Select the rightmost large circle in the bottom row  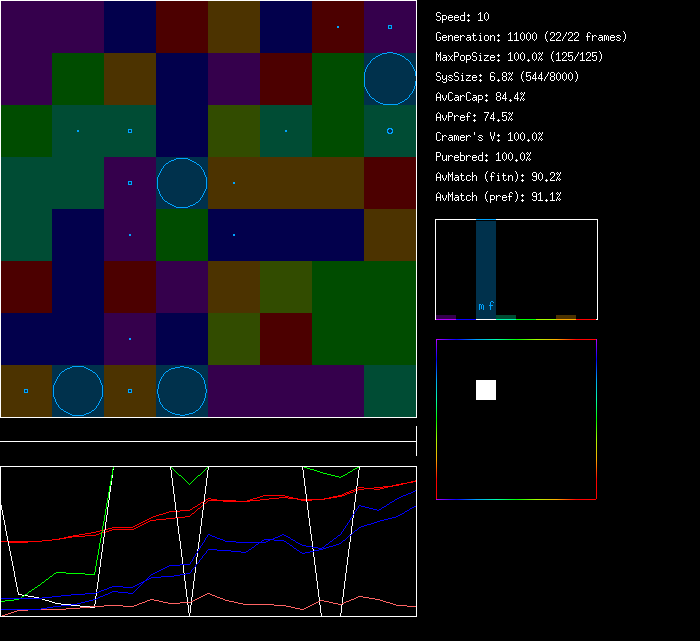(x=182, y=391)
